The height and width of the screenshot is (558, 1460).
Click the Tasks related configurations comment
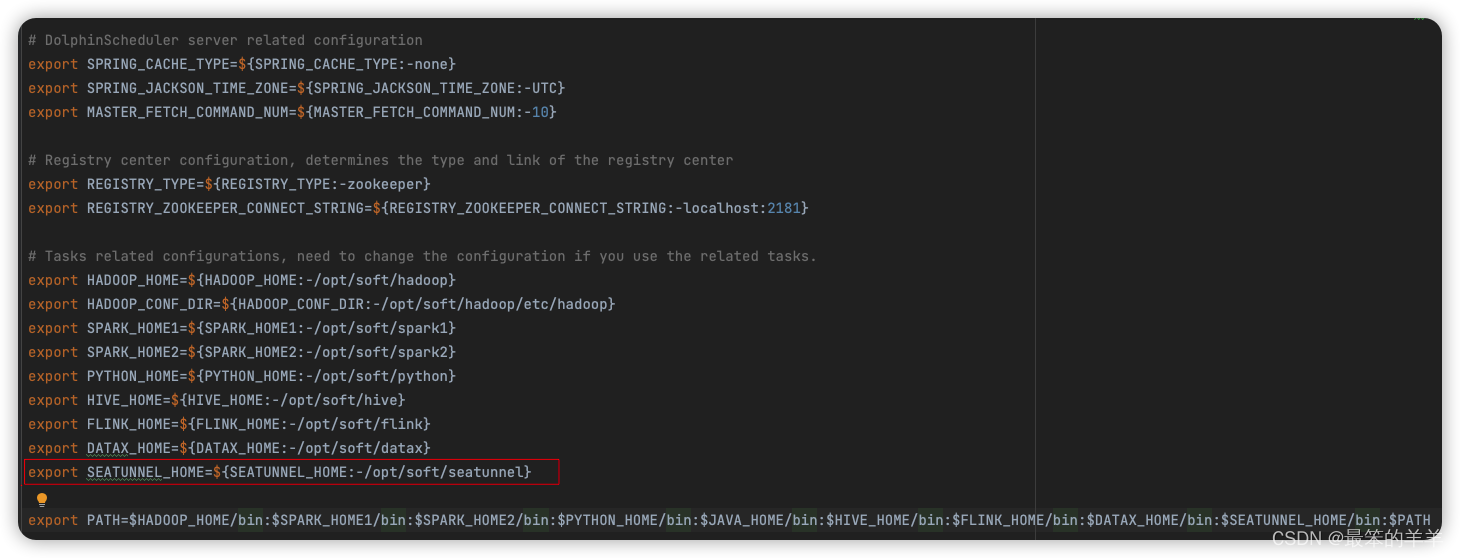tap(422, 256)
